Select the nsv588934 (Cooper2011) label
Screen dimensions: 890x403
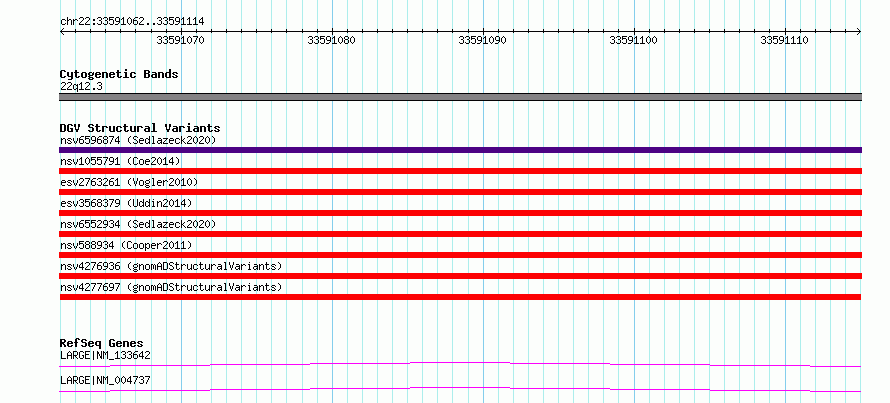(x=126, y=245)
